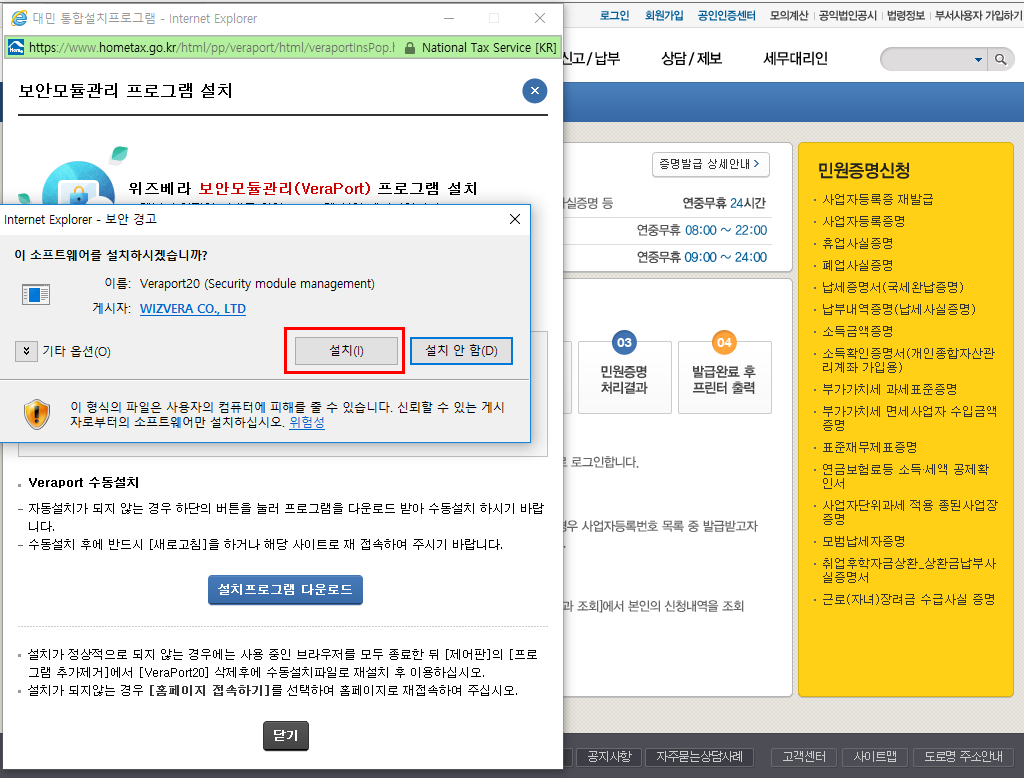Click 회원가입 in the Hometax top menu

tap(664, 15)
